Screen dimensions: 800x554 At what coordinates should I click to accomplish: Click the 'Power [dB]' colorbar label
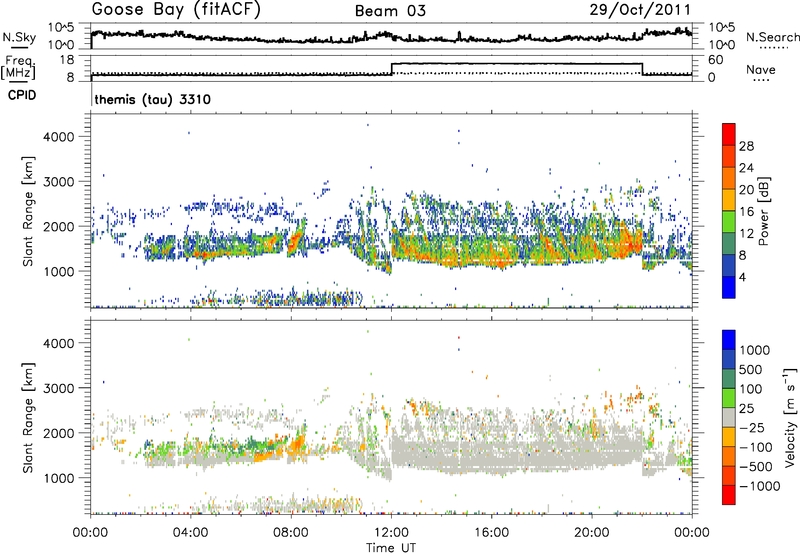763,211
